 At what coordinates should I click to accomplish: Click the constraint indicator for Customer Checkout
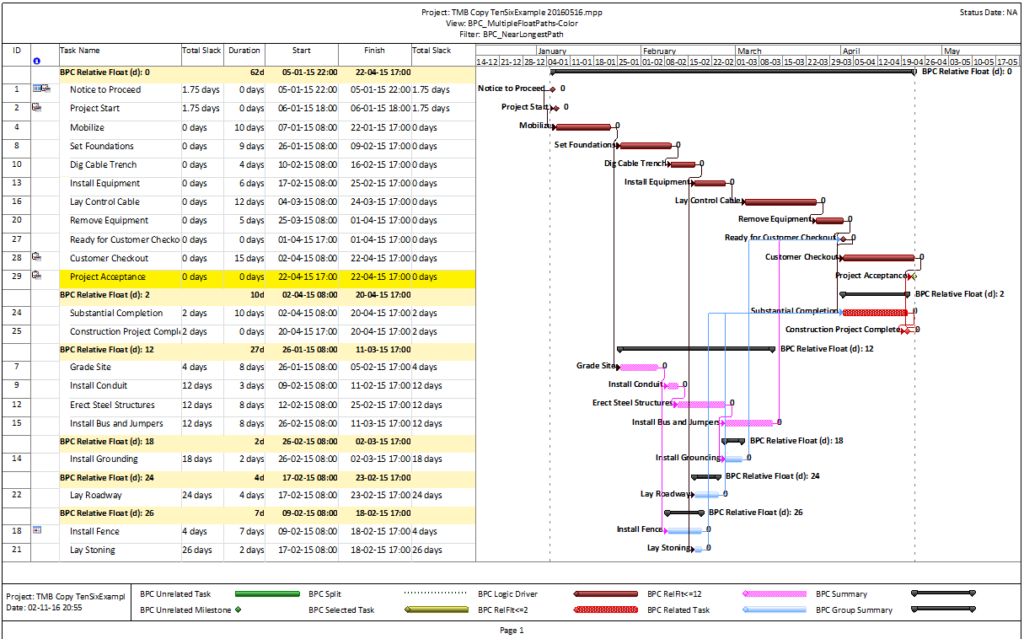[36, 257]
